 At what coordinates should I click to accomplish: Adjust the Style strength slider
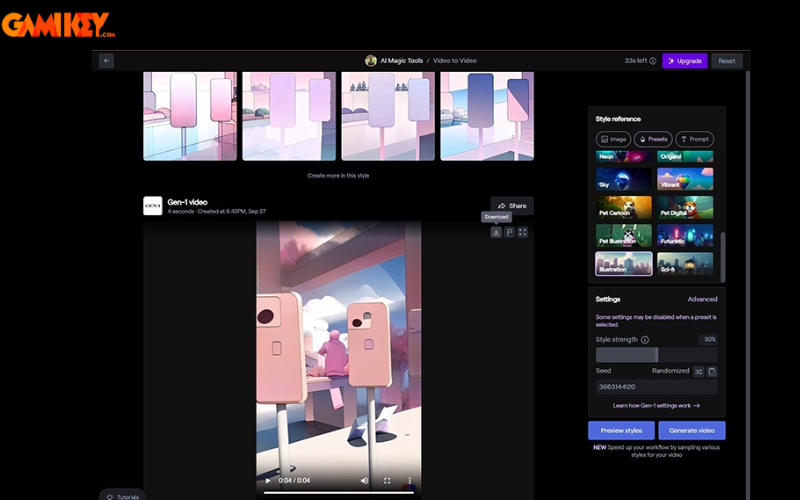tap(656, 355)
